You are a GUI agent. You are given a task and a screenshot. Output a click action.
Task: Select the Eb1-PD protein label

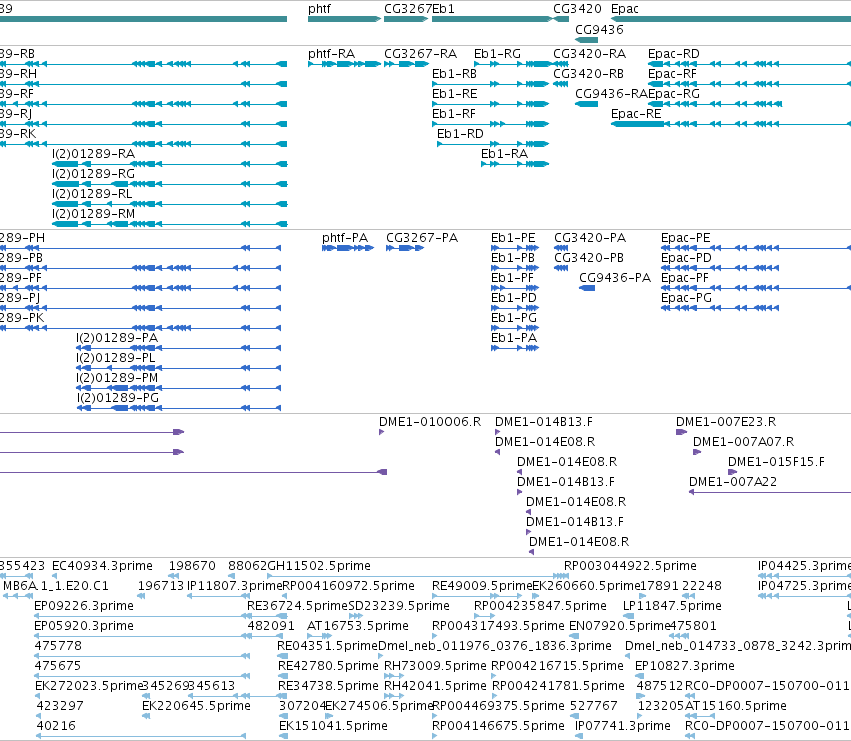tap(513, 299)
